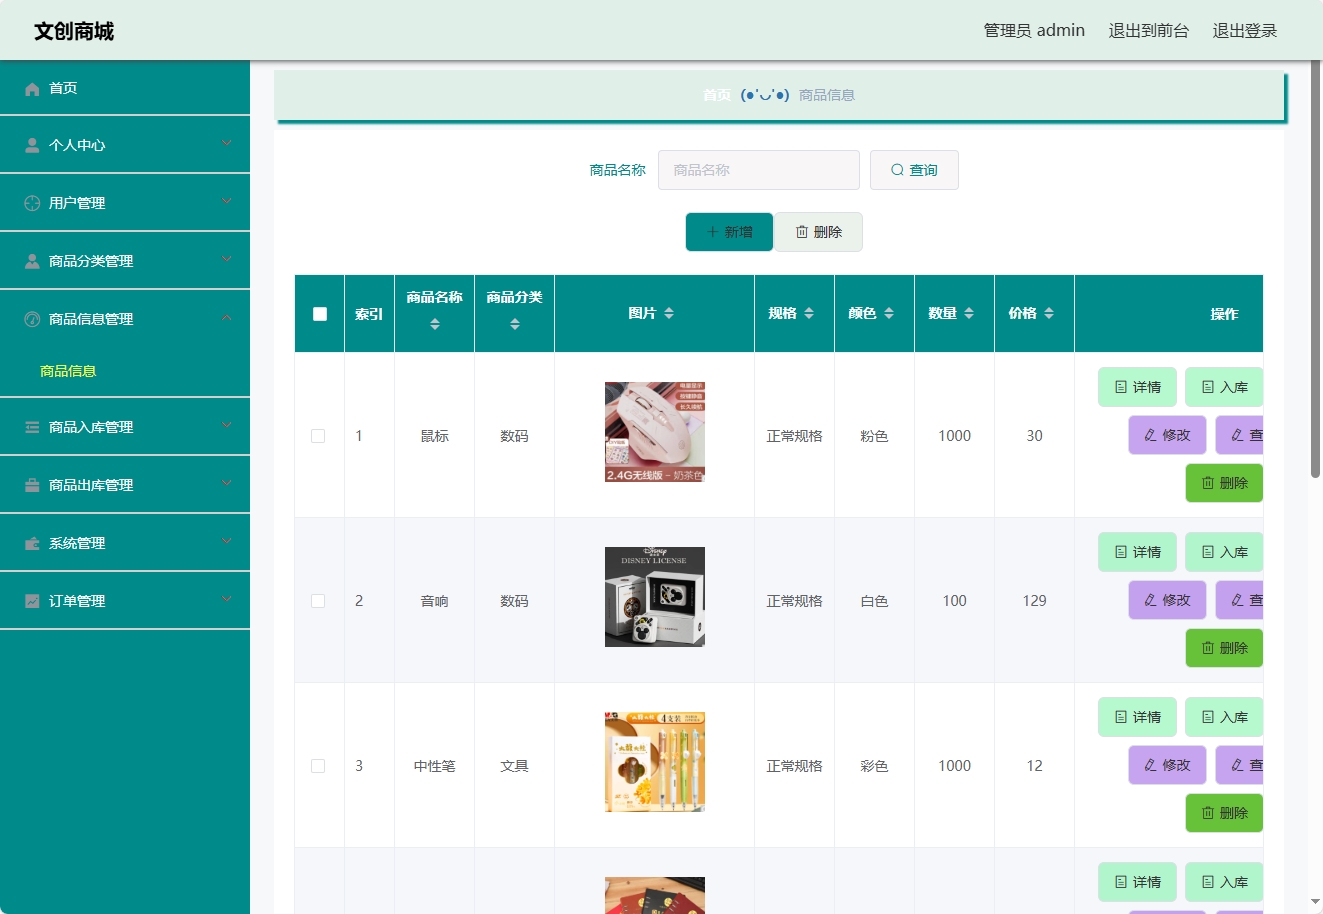Sort the table by 价格 column arrows
The height and width of the screenshot is (914, 1323).
pos(1049,314)
